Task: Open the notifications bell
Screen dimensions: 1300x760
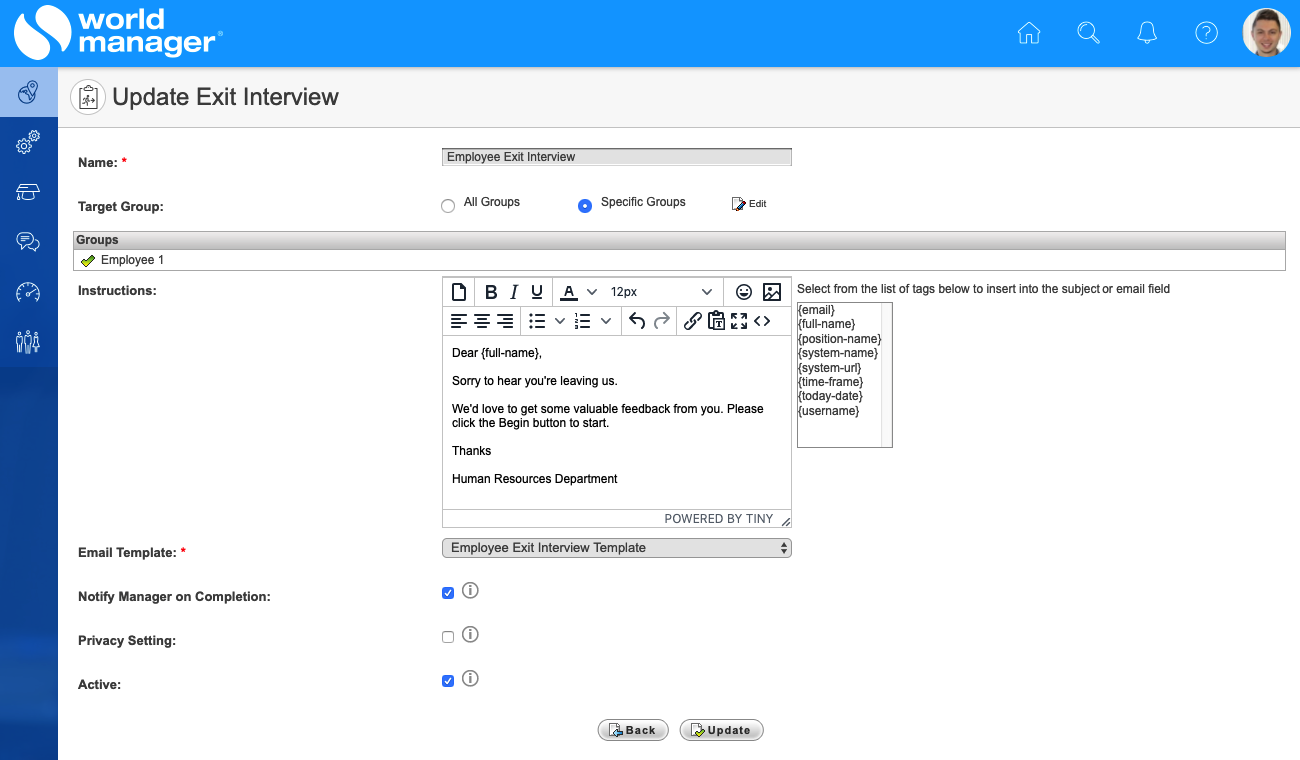Action: click(1147, 33)
